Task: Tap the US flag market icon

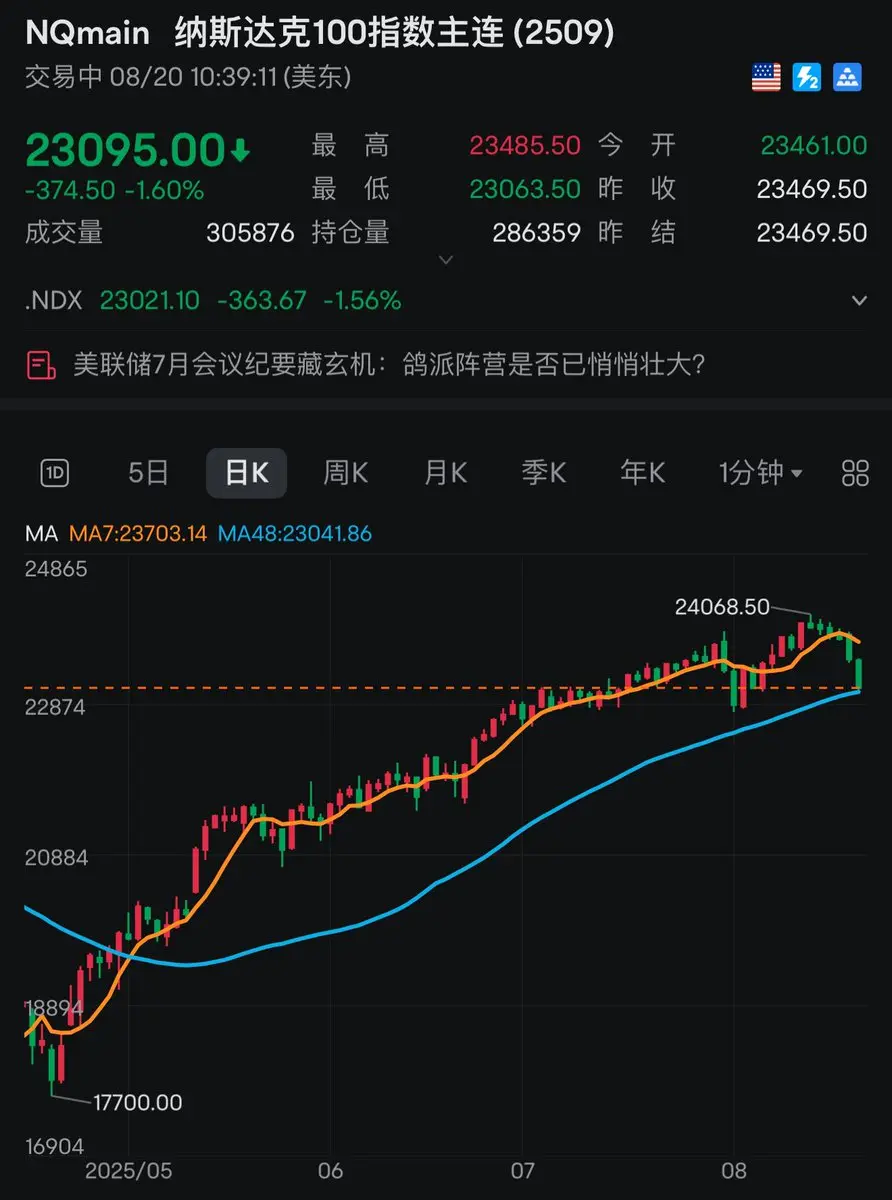Action: [x=766, y=77]
